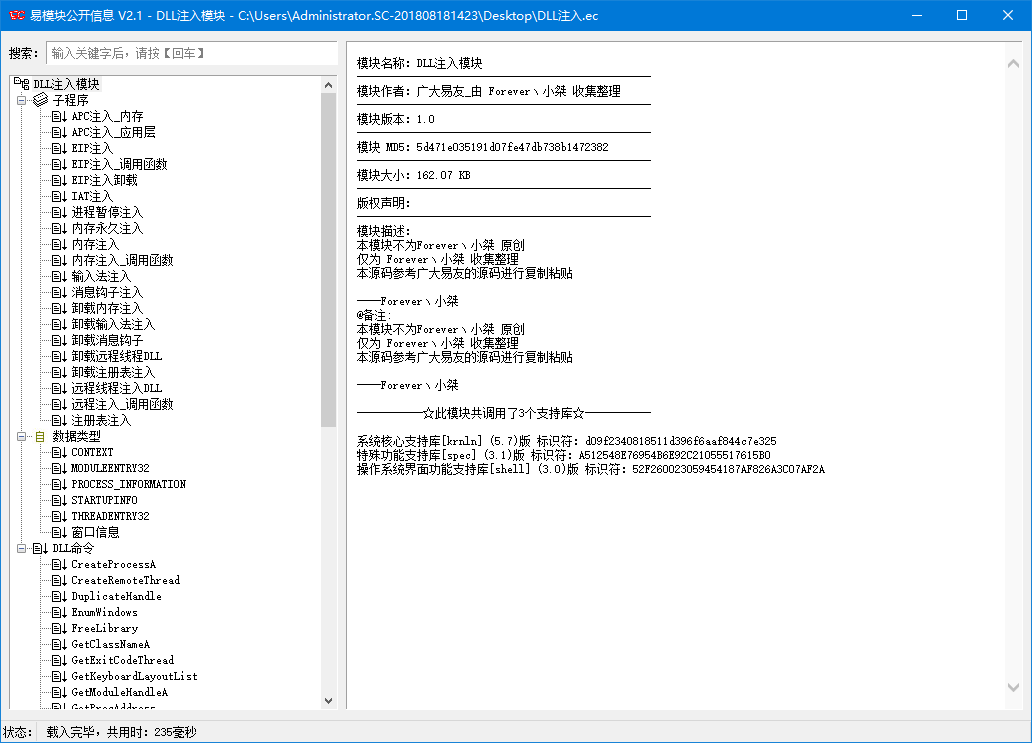1032x743 pixels.
Task: Click the CONTEXT data type icon
Action: (58, 452)
